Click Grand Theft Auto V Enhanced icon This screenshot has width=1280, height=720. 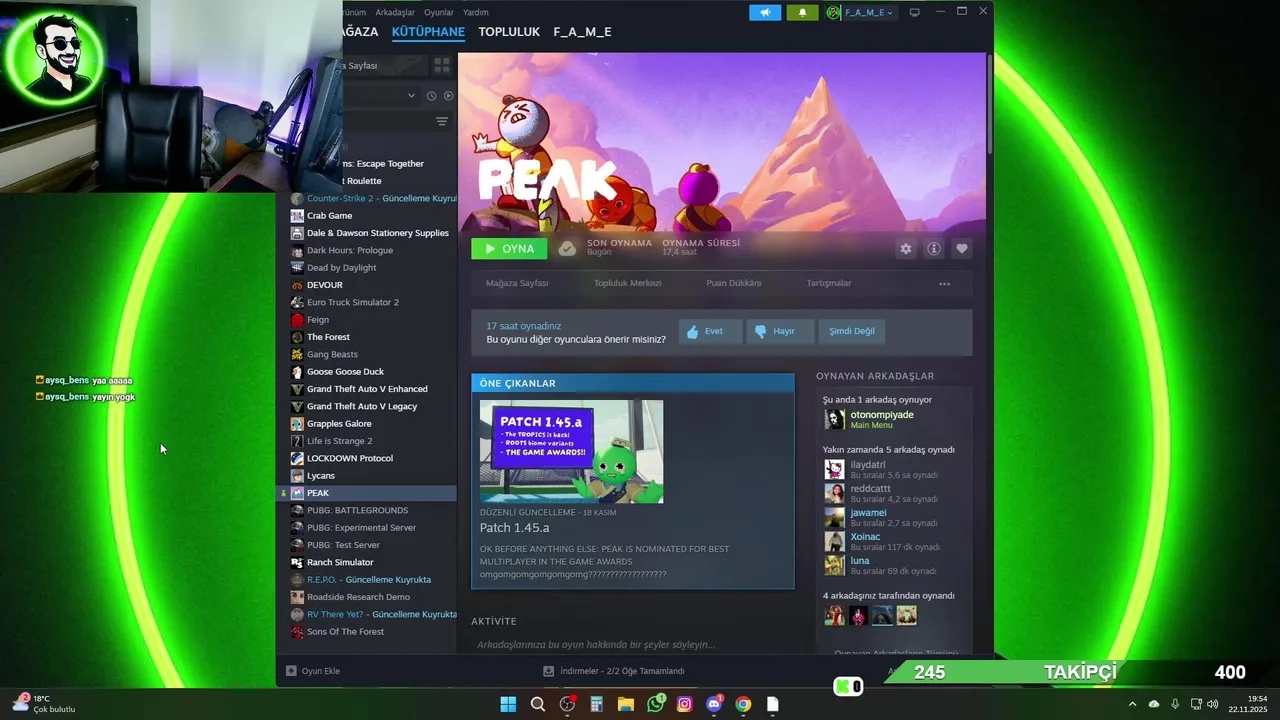coord(297,389)
